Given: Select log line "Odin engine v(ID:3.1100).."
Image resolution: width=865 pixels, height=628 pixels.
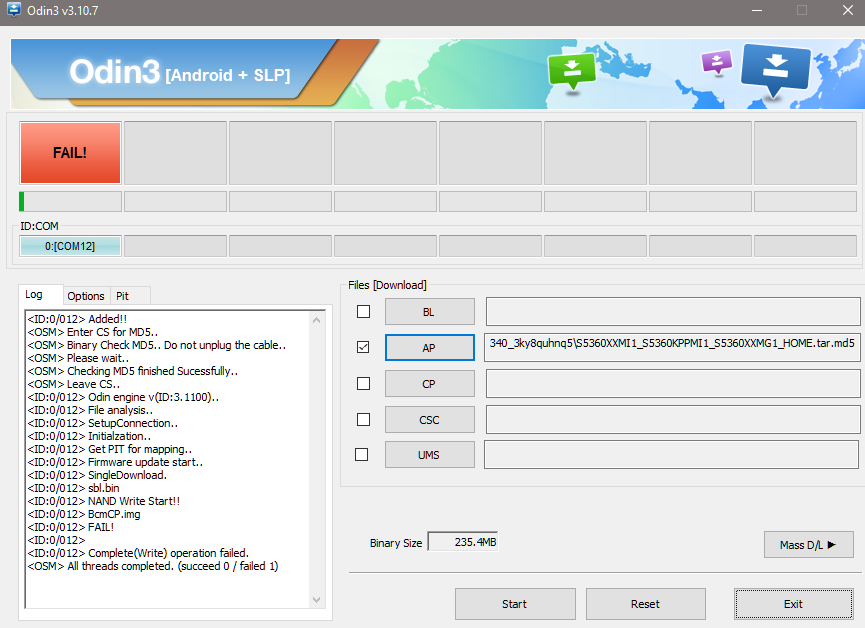Looking at the screenshot, I should (153, 397).
